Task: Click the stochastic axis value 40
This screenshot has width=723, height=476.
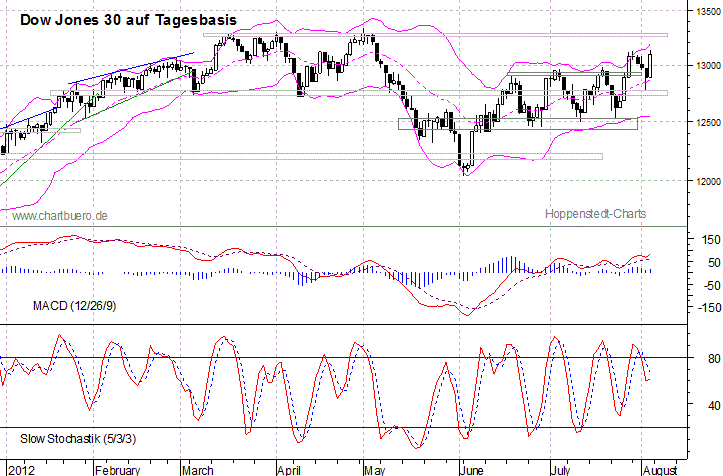Action: coord(714,405)
